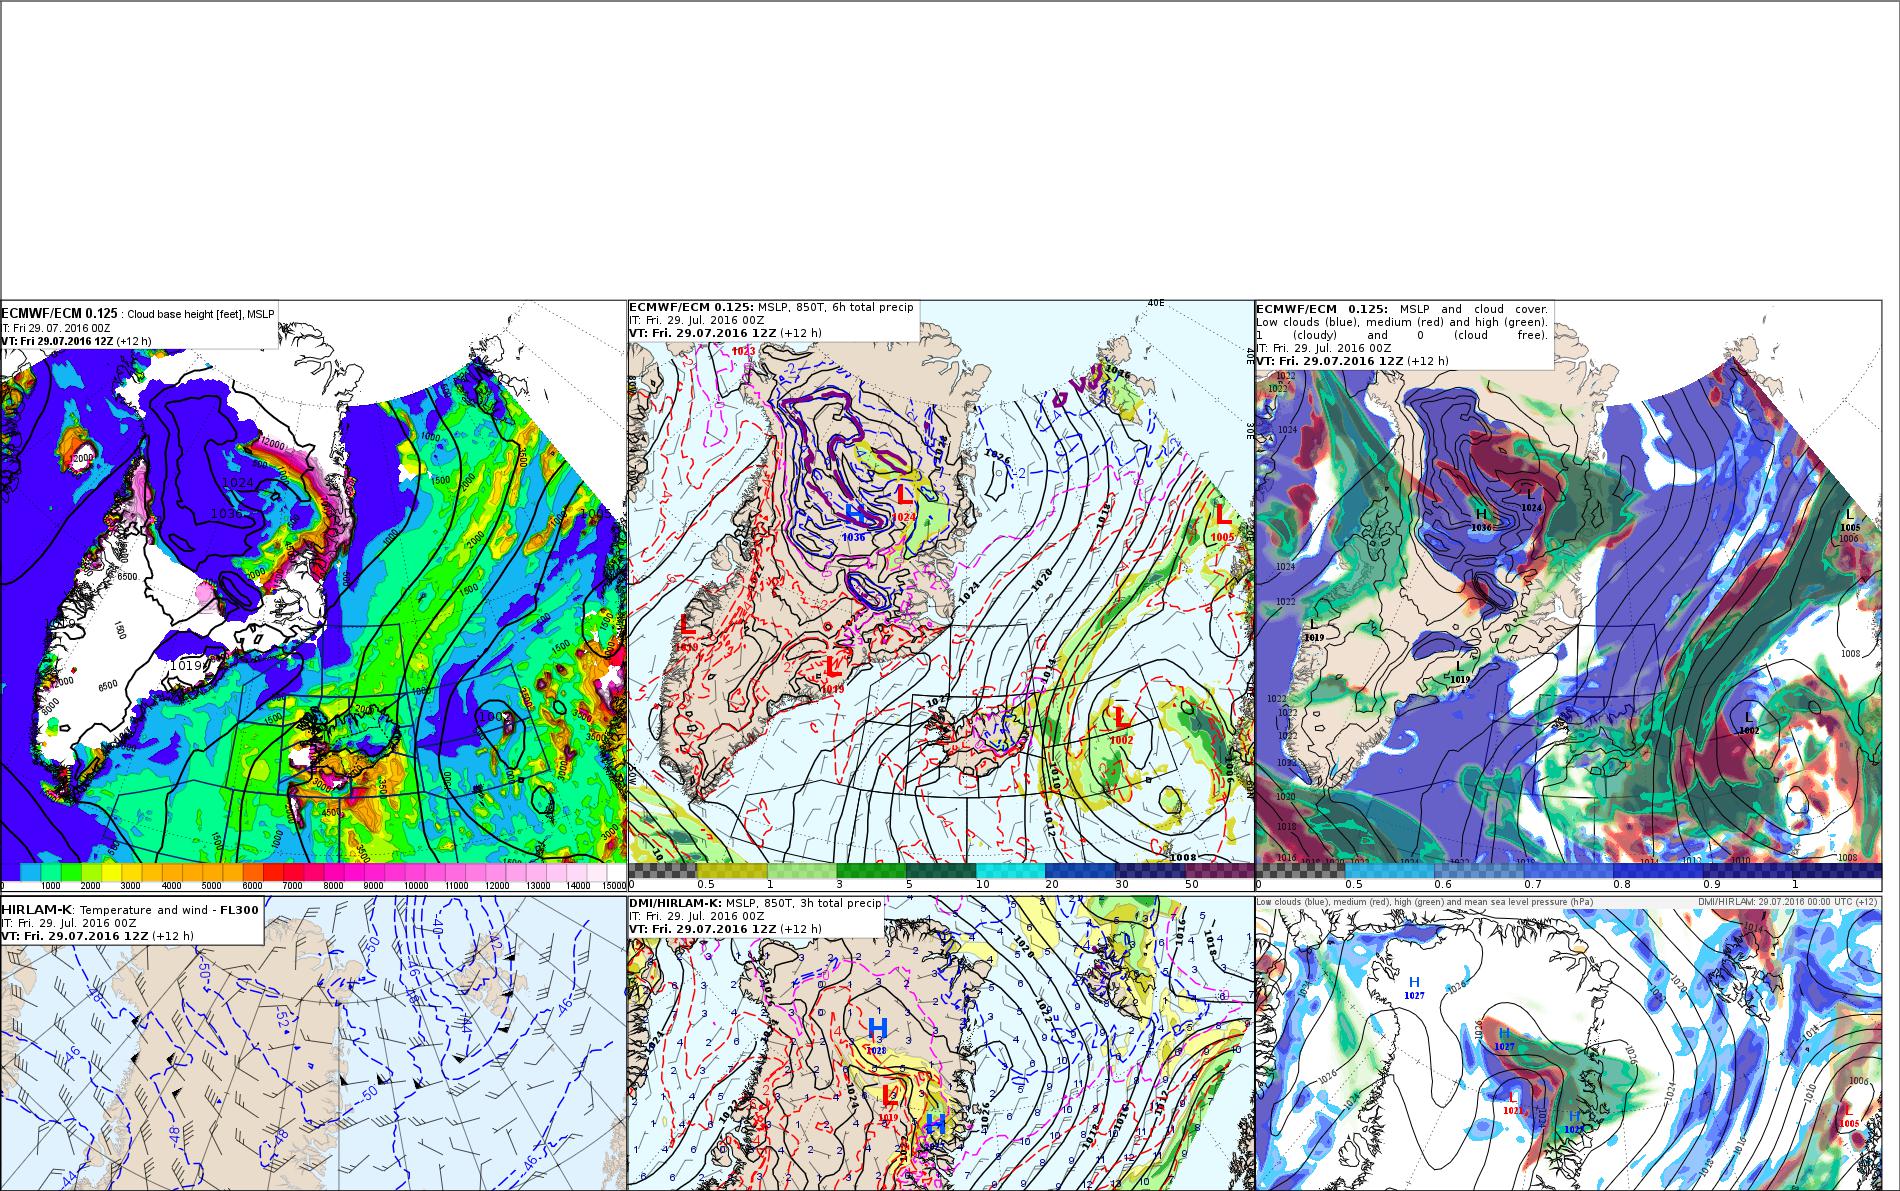
Task: Click the L 1024 marker on ECMWF cloud cover map
Action: tap(1530, 500)
